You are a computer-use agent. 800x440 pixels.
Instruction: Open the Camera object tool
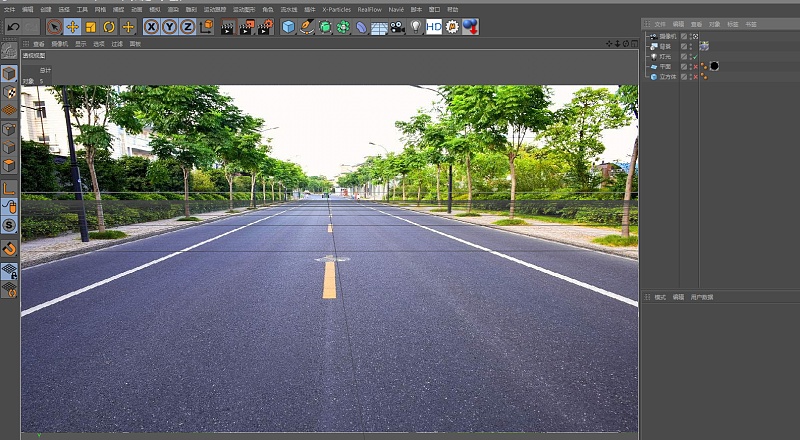398,27
